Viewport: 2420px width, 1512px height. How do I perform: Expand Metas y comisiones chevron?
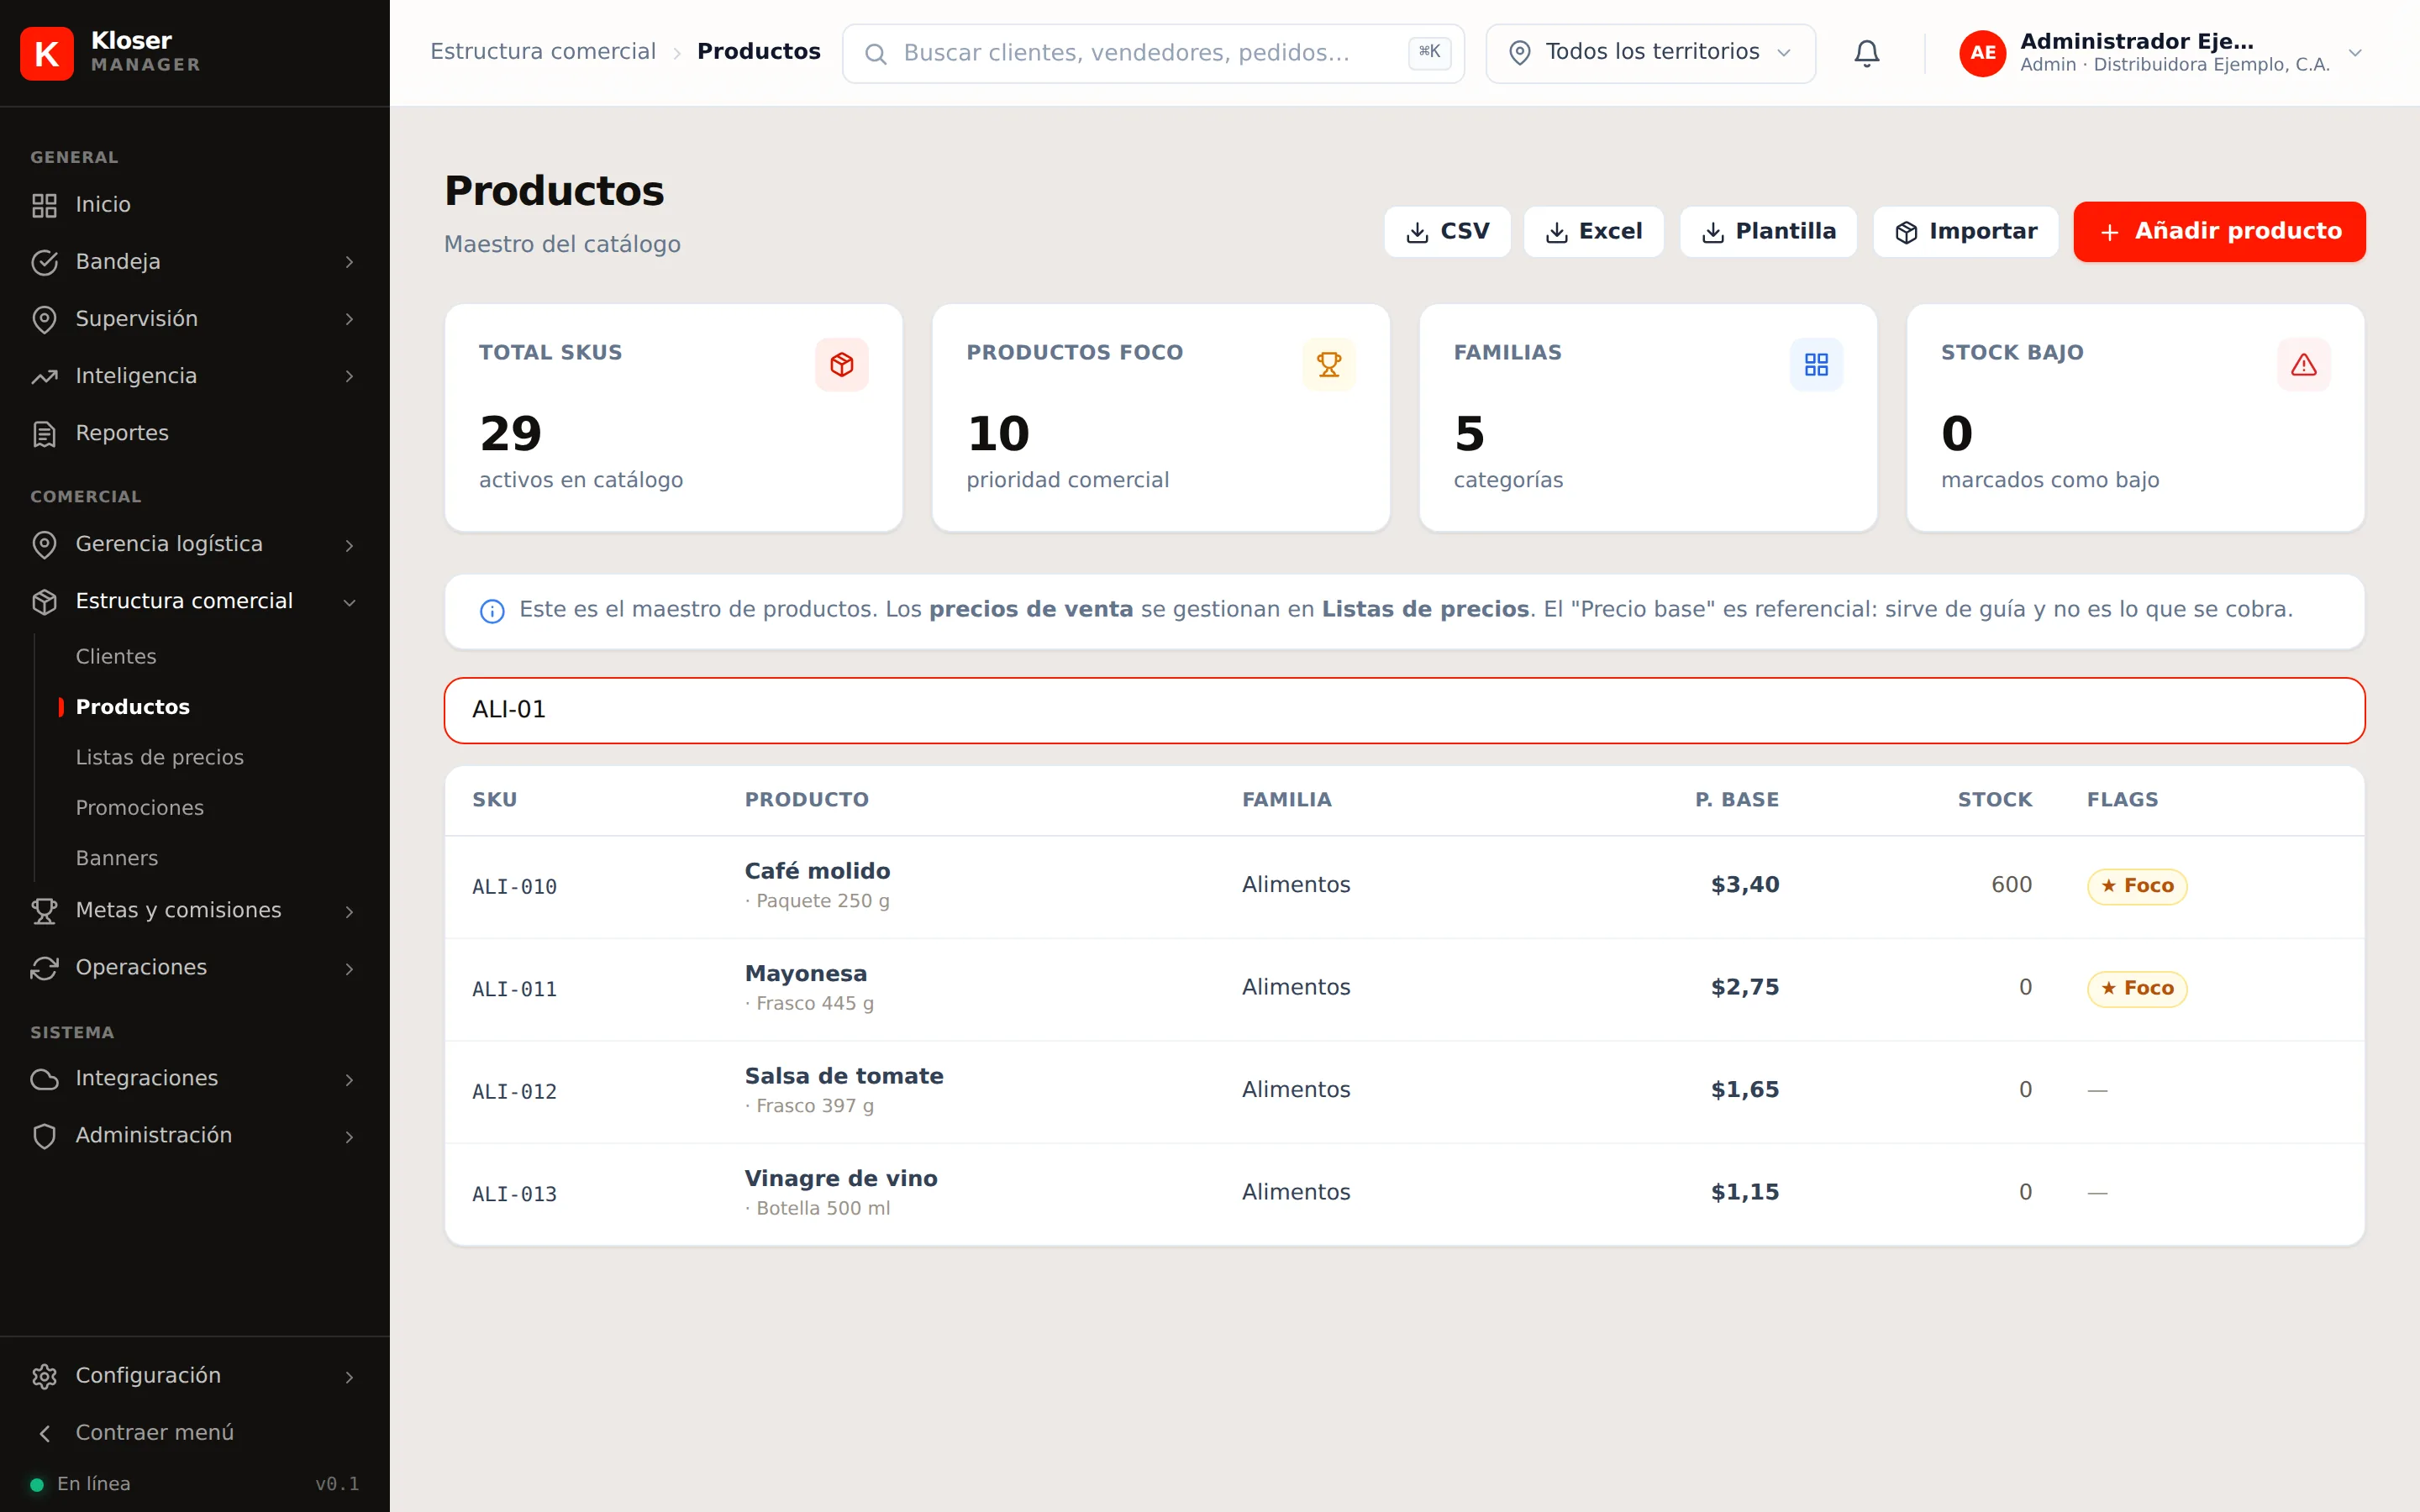(349, 911)
